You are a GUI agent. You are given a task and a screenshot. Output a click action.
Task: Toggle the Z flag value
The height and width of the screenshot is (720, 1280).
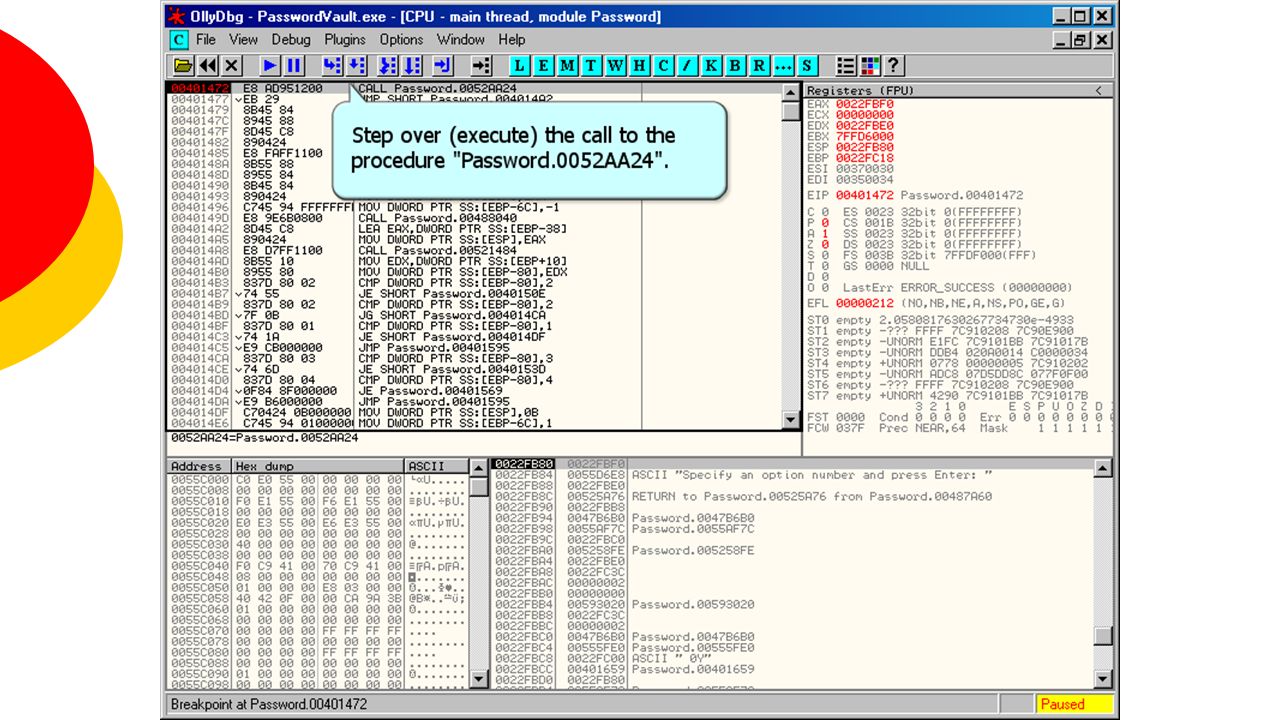(x=825, y=243)
